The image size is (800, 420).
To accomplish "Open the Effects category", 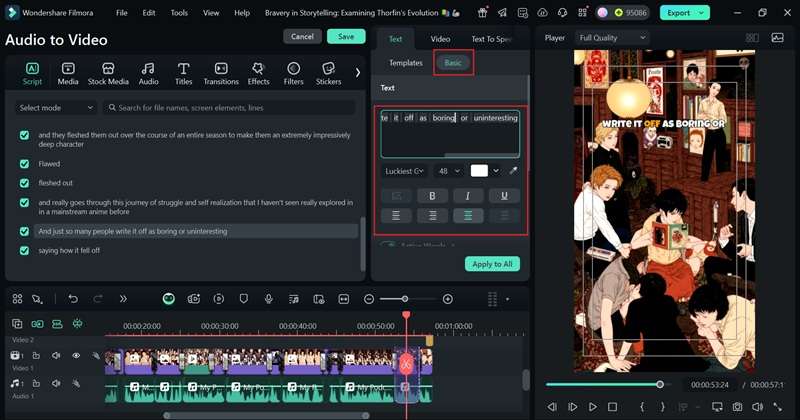I will pos(258,73).
